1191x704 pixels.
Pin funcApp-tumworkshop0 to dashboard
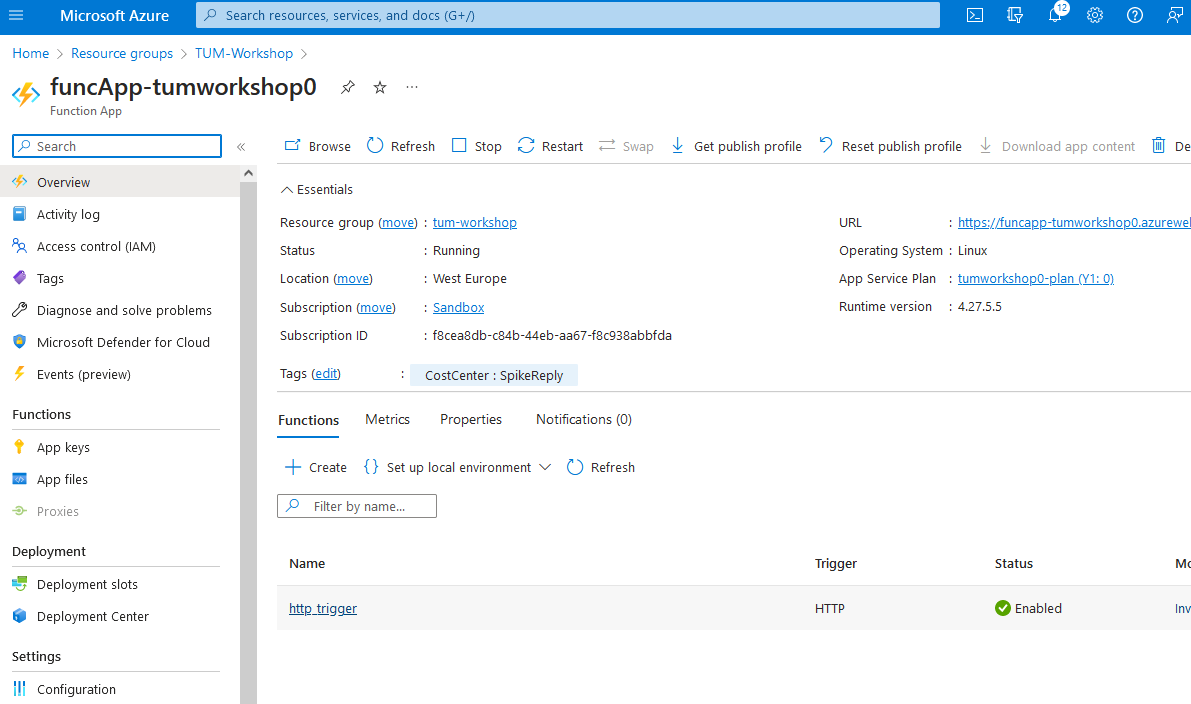point(347,87)
